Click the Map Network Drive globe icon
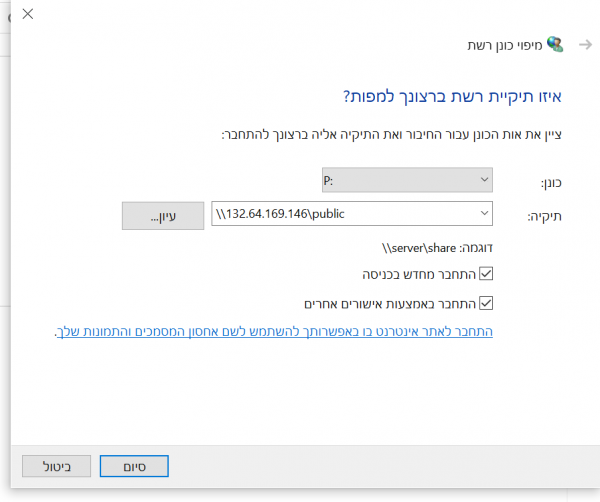Viewport: 600px width, 502px height. pos(555,44)
